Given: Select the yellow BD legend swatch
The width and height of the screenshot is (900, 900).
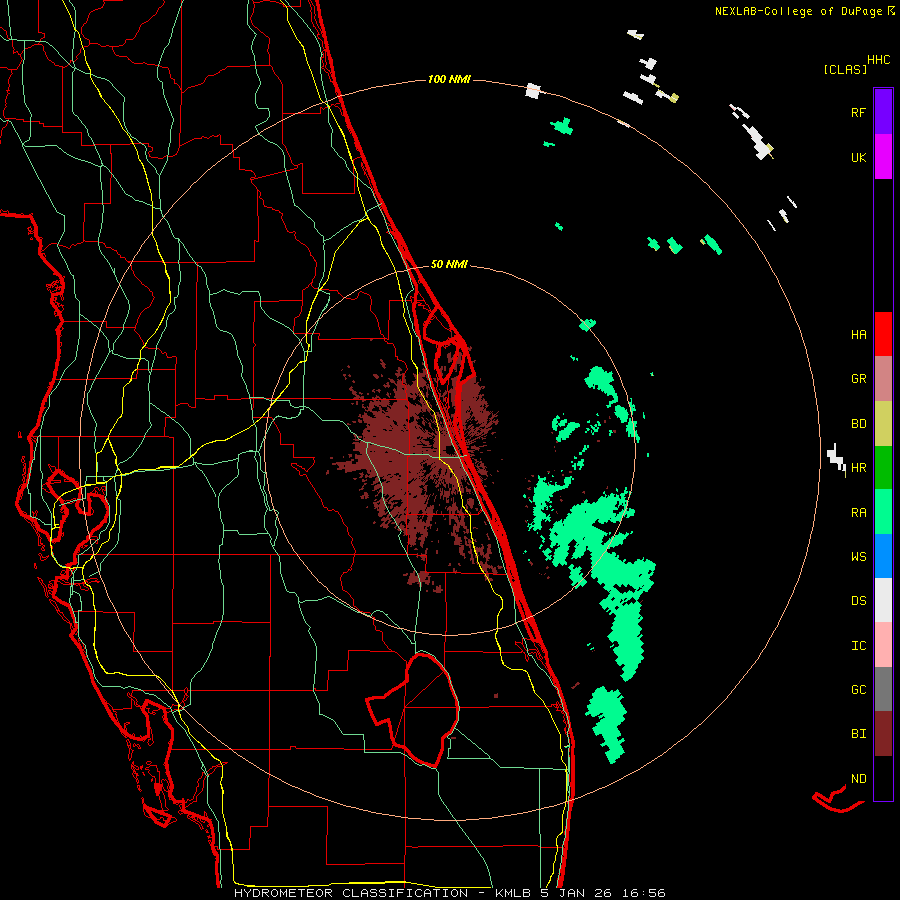Looking at the screenshot, I should [883, 424].
